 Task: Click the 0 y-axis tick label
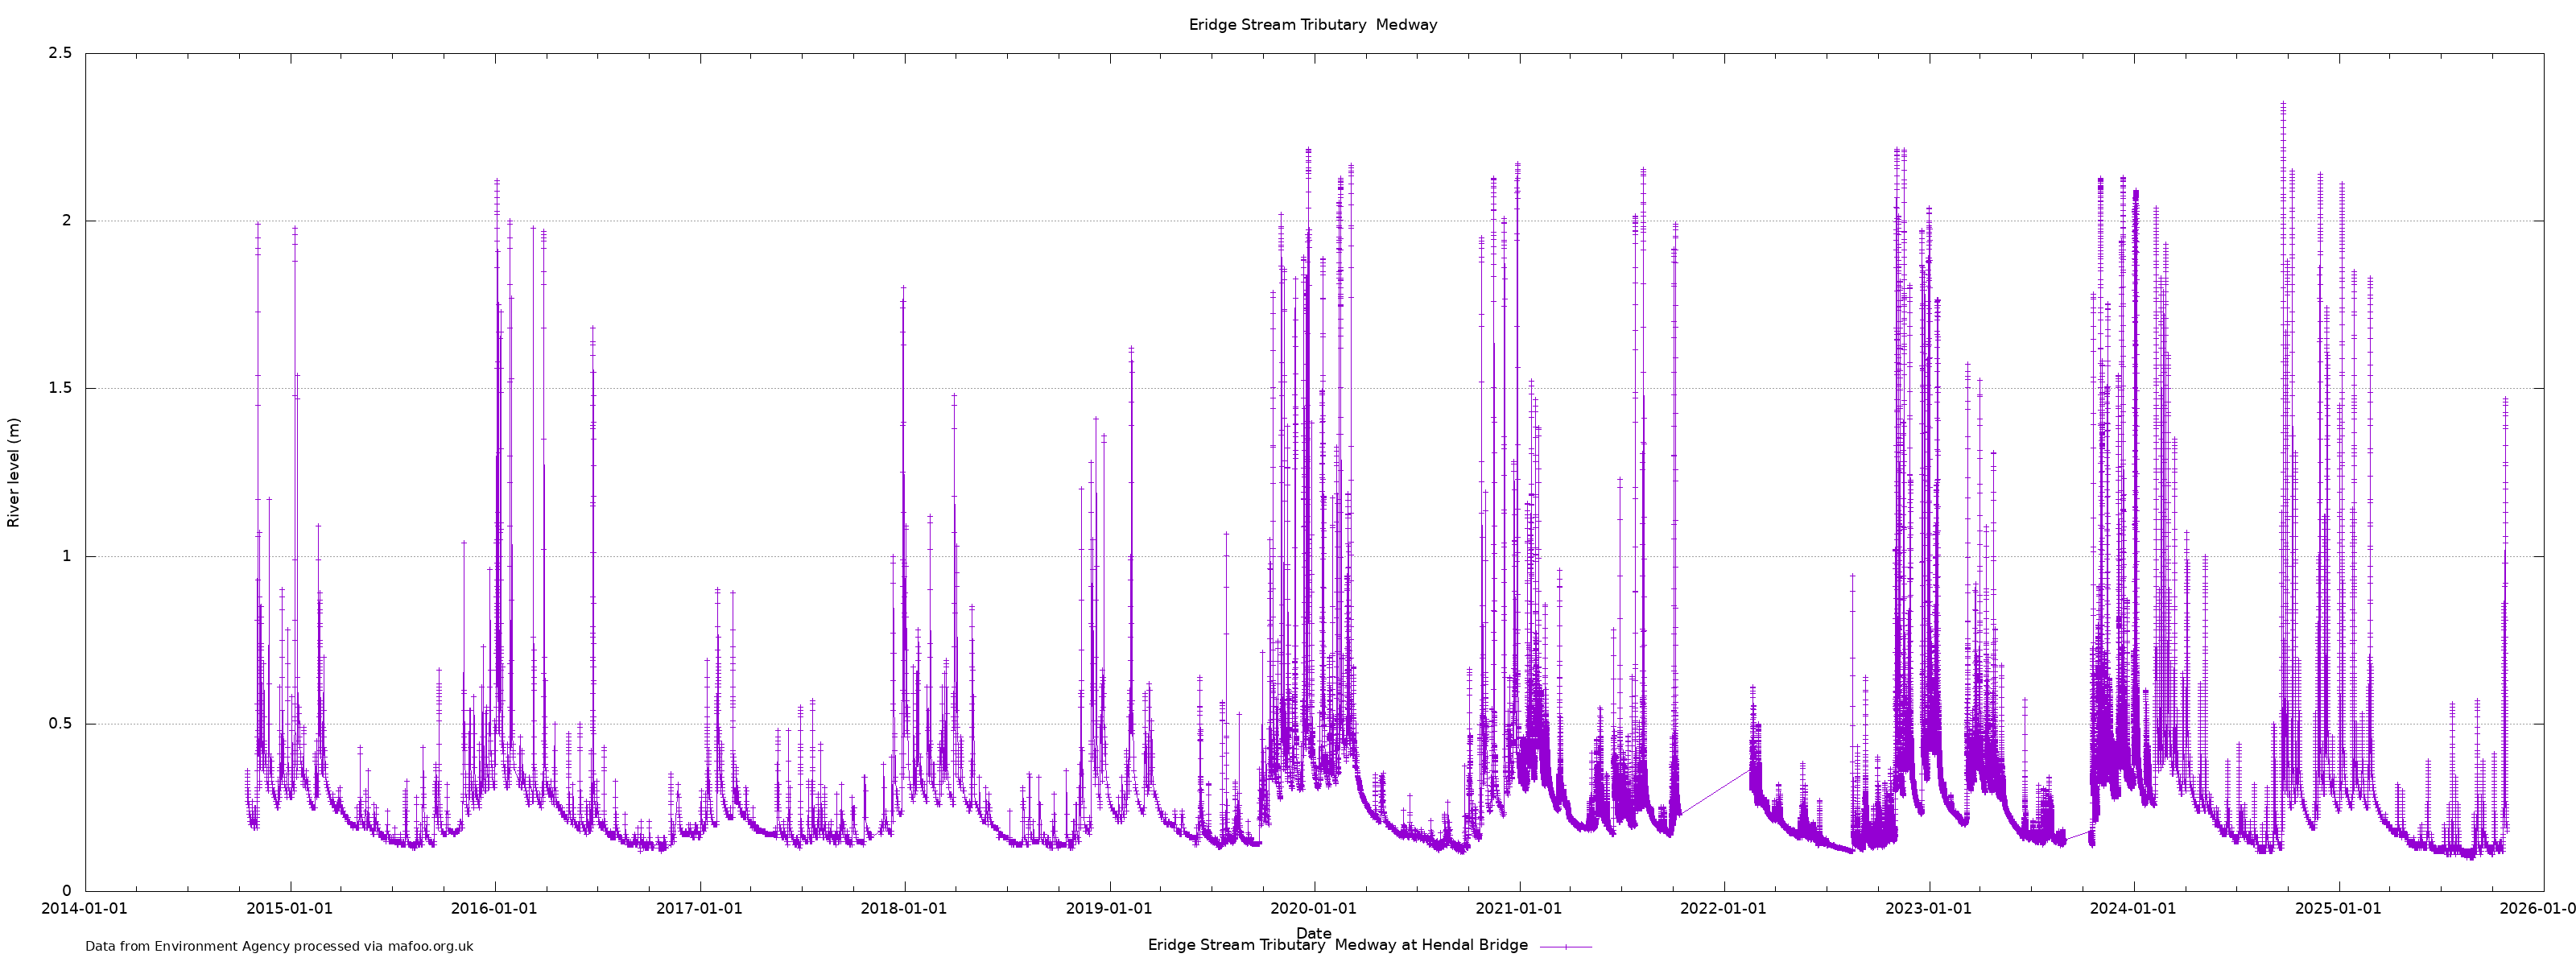click(x=67, y=891)
